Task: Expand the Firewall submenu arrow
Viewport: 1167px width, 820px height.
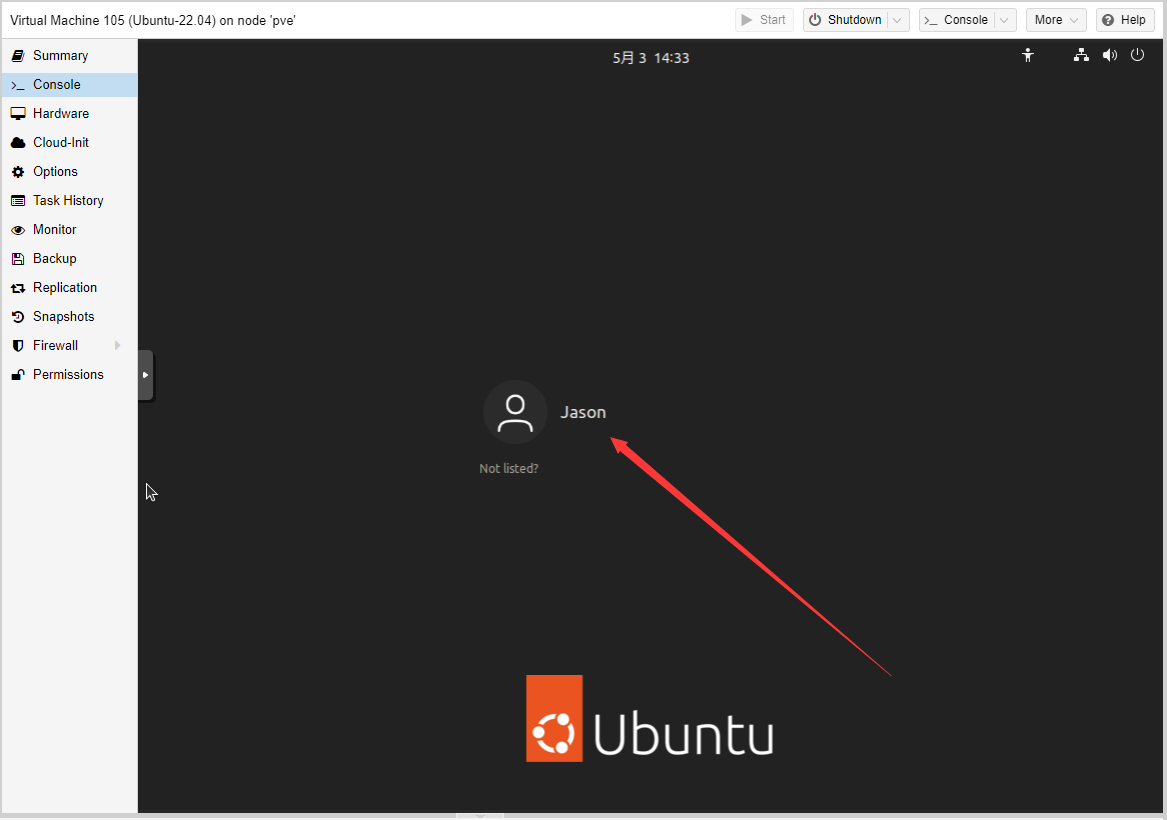Action: click(x=118, y=346)
